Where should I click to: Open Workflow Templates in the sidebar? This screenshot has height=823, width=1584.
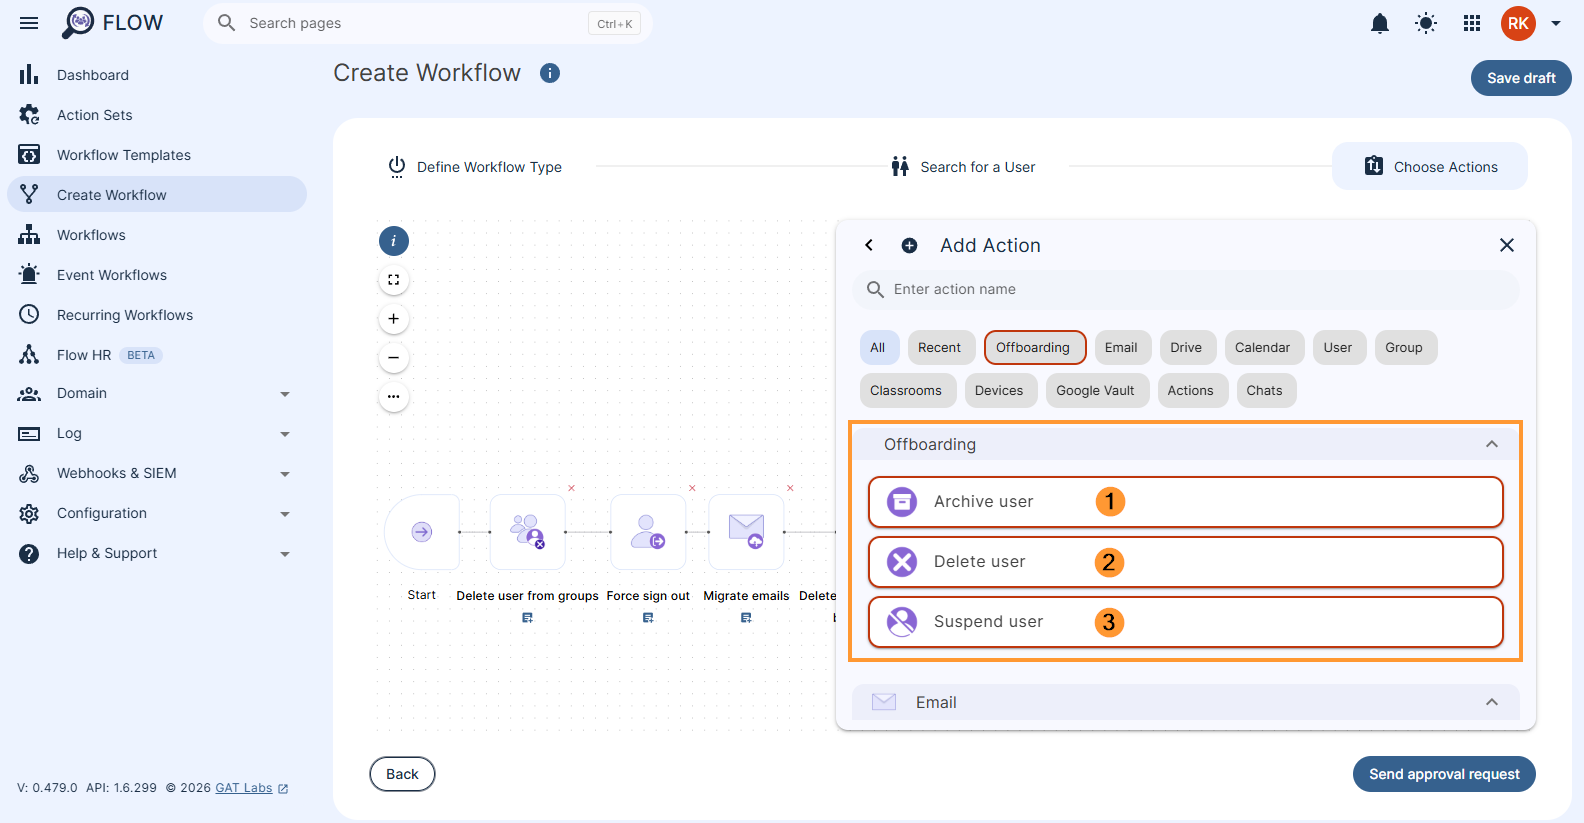pyautogui.click(x=157, y=155)
